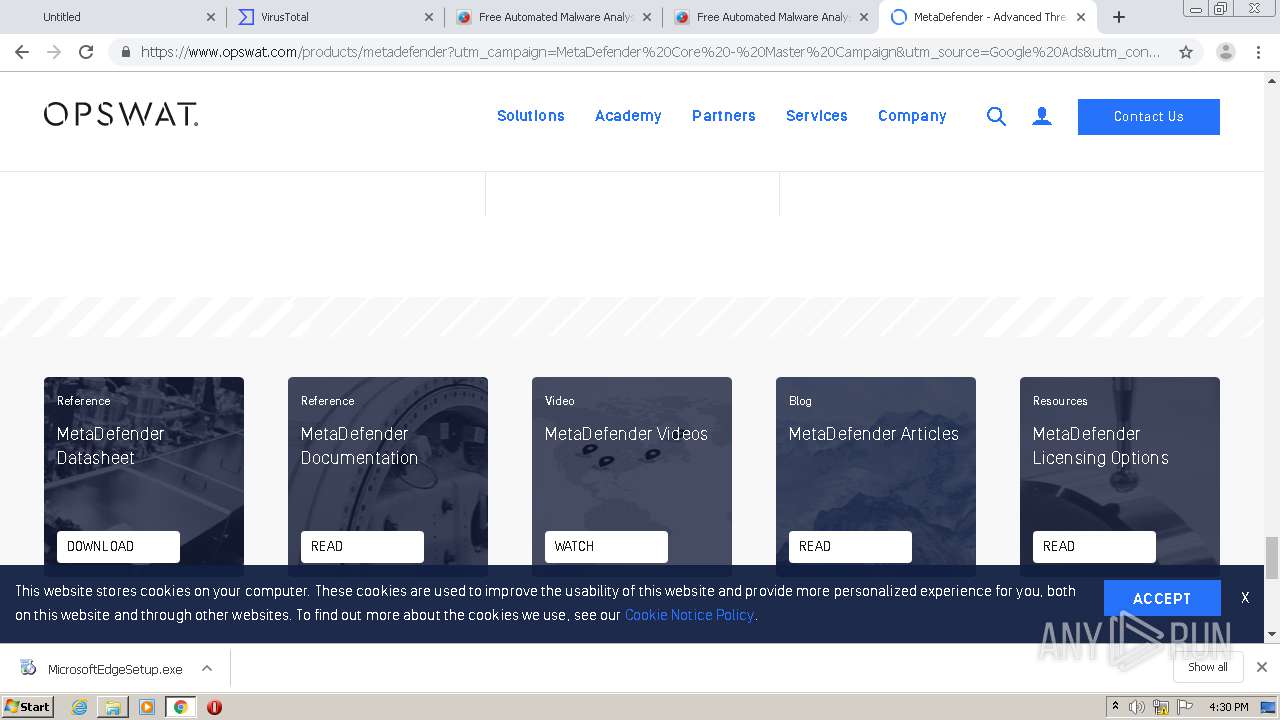Open the user account icon
This screenshot has height=720, width=1280.
(x=1042, y=116)
